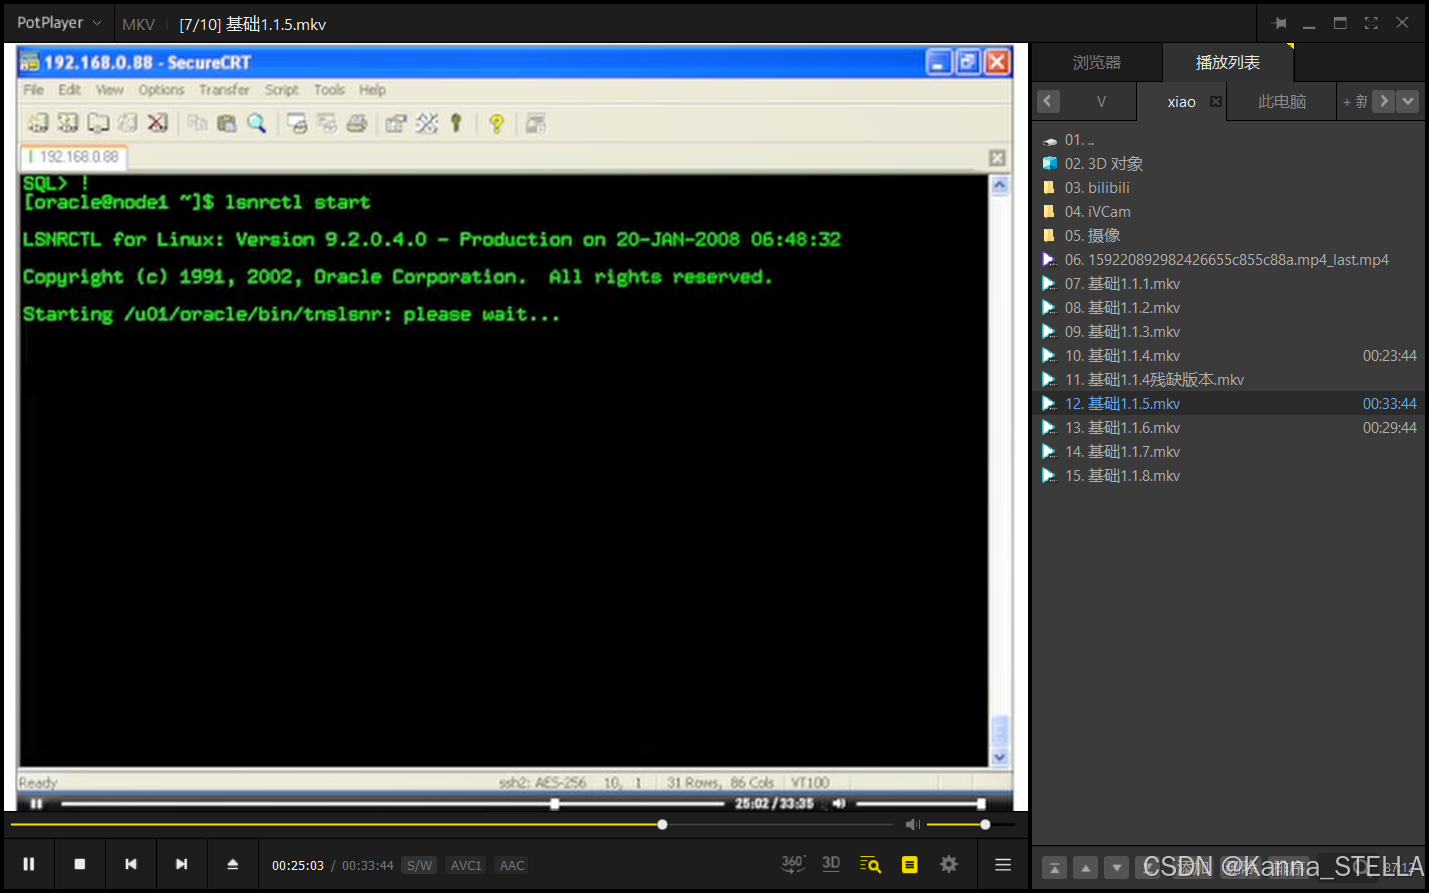The image size is (1429, 893).
Task: Select playlist item 09. 基础1.1.3.mkv
Action: tap(1229, 332)
